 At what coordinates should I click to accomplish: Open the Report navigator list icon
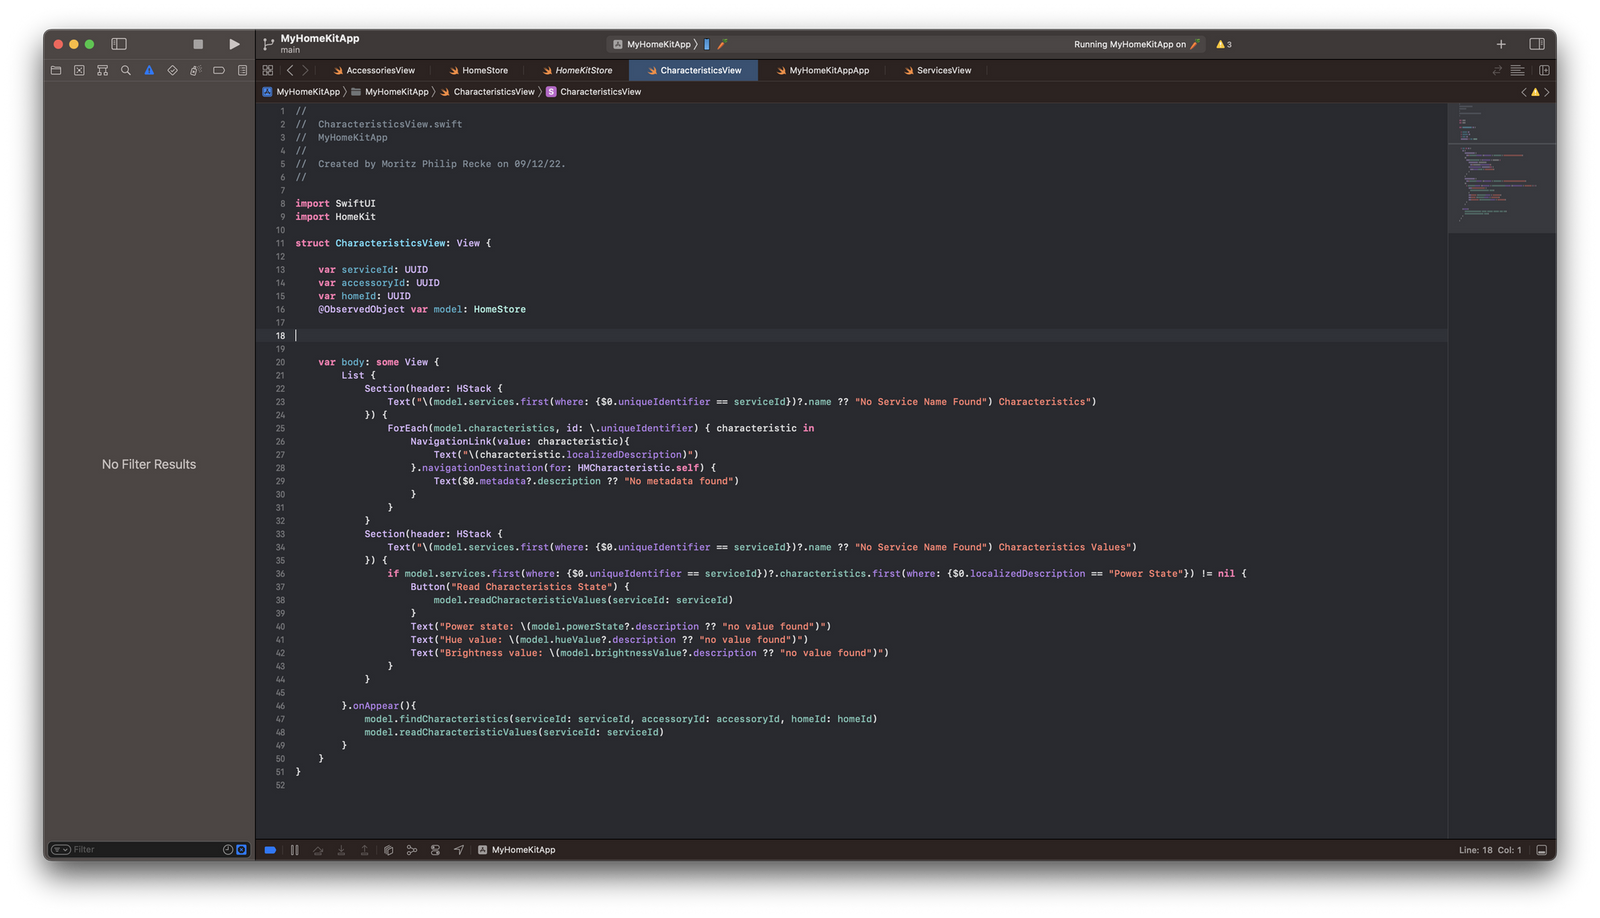click(240, 70)
